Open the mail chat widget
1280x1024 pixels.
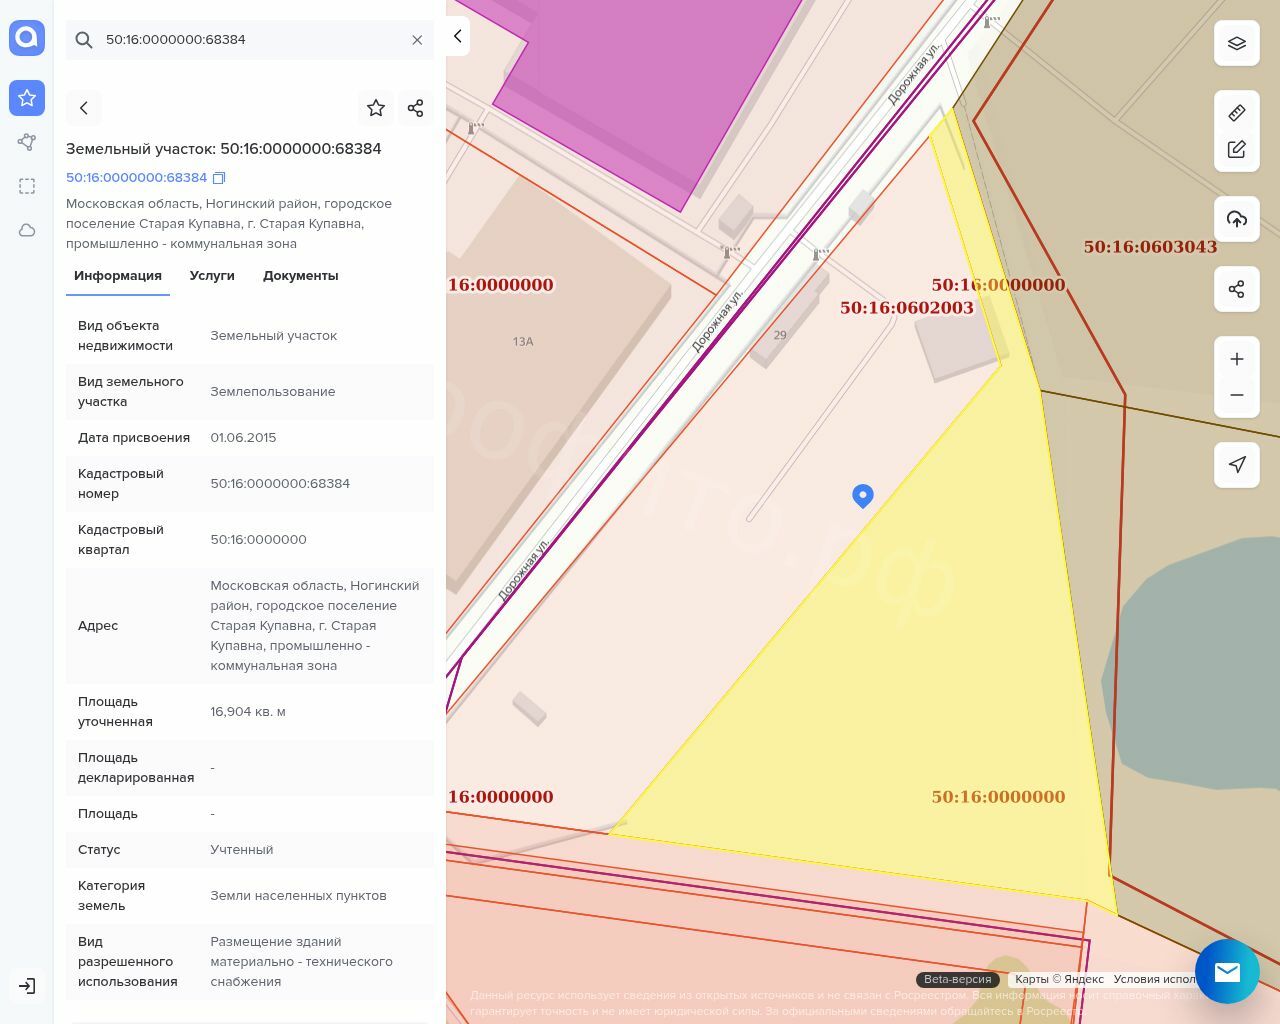1227,971
